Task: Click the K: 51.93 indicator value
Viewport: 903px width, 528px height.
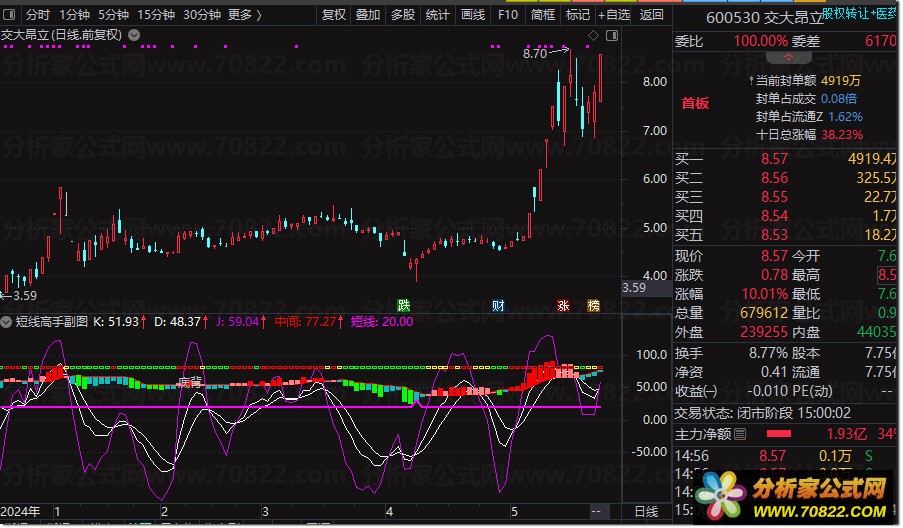Action: [119, 322]
